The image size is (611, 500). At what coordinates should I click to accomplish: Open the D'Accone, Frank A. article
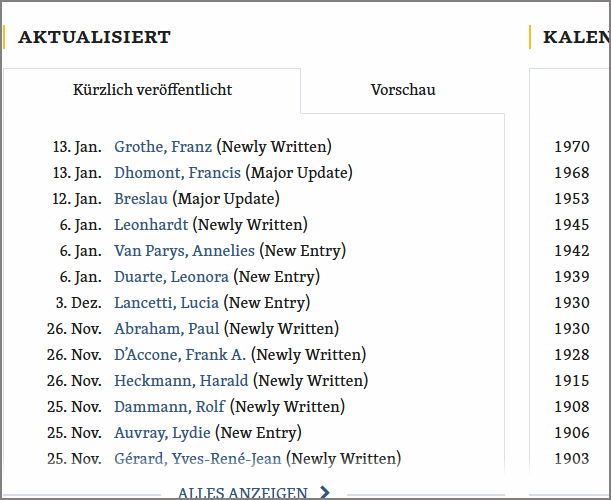coord(180,355)
